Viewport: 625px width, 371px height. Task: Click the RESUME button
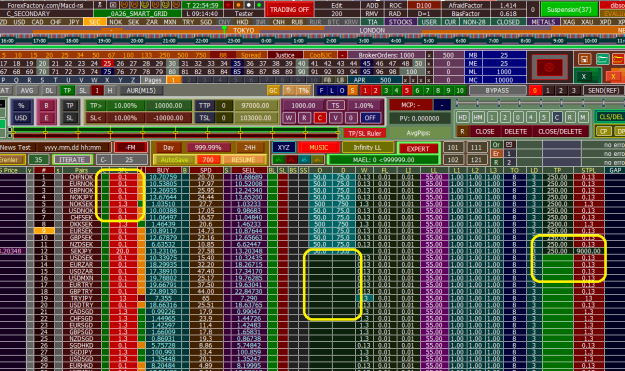(x=243, y=160)
